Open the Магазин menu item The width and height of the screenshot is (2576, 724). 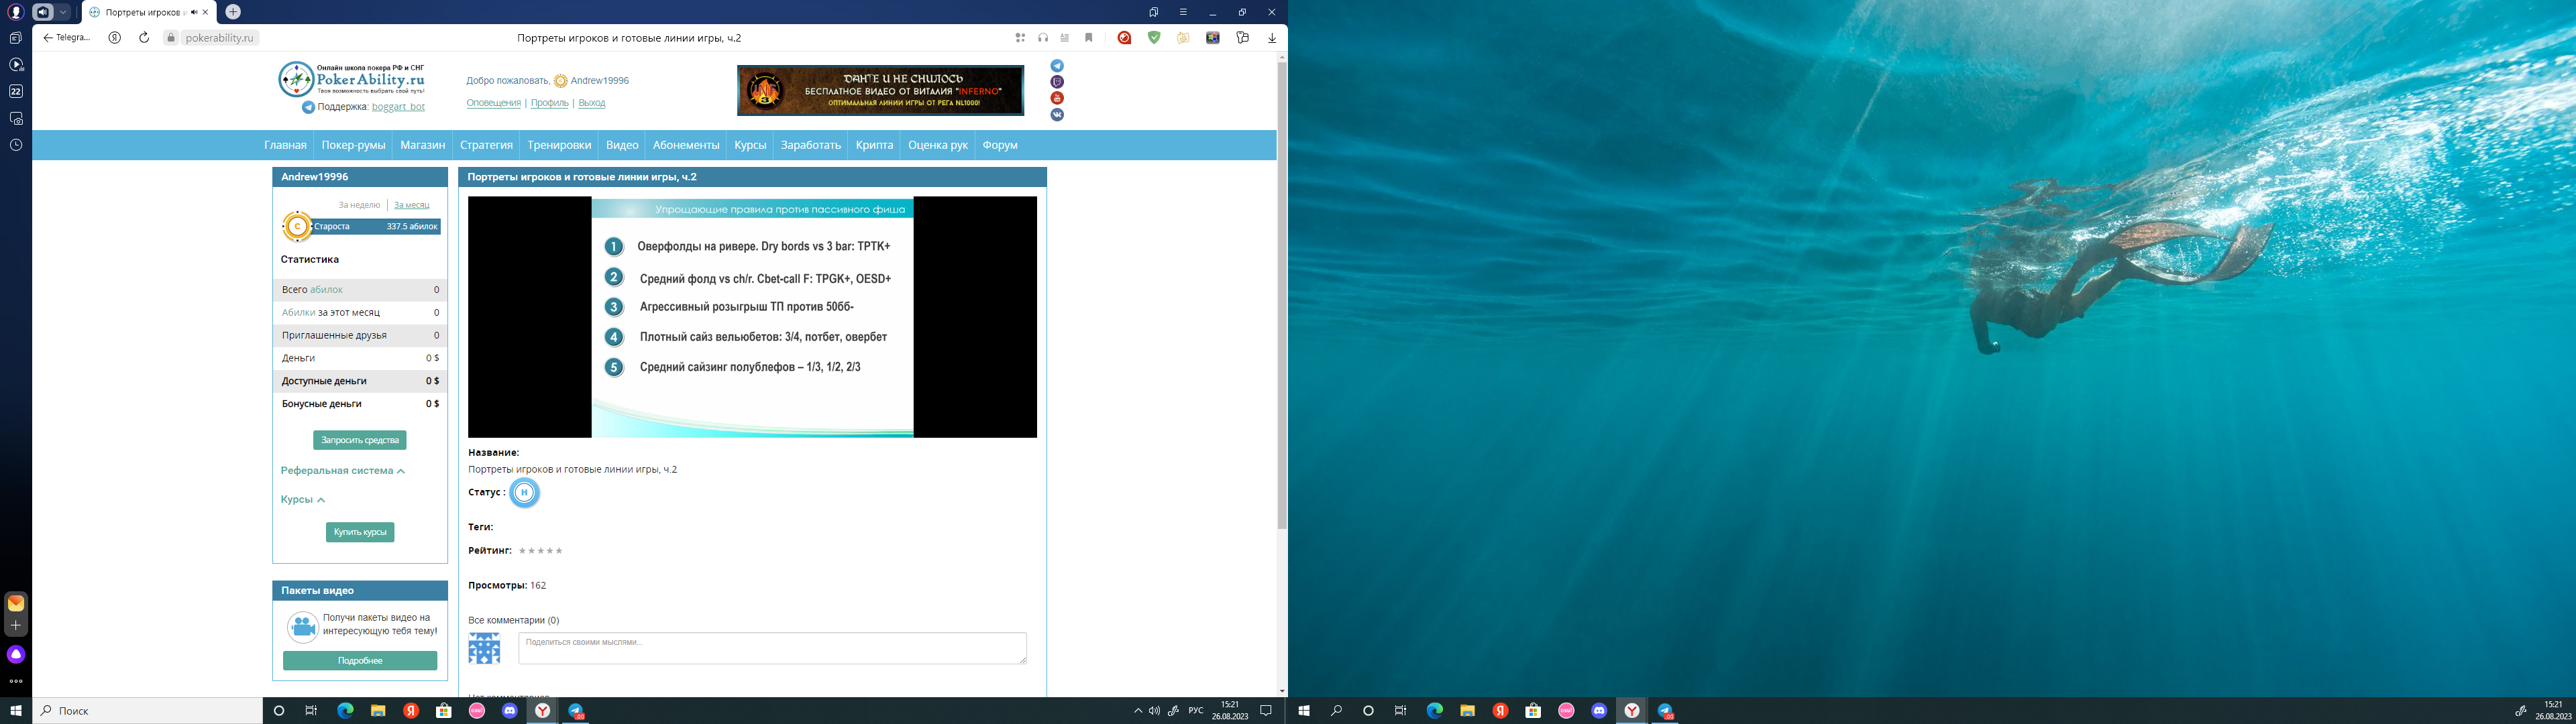pyautogui.click(x=423, y=145)
